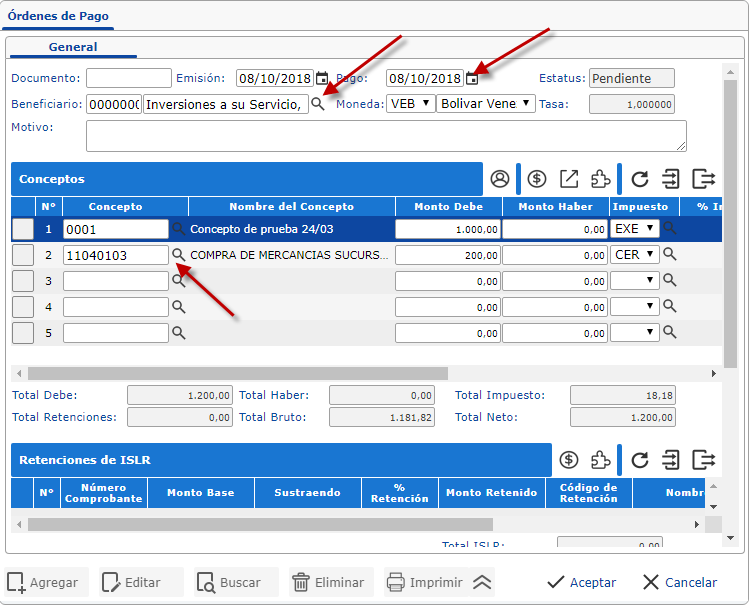Select the Órdenes de Pago tab
The height and width of the screenshot is (605, 752).
59,16
